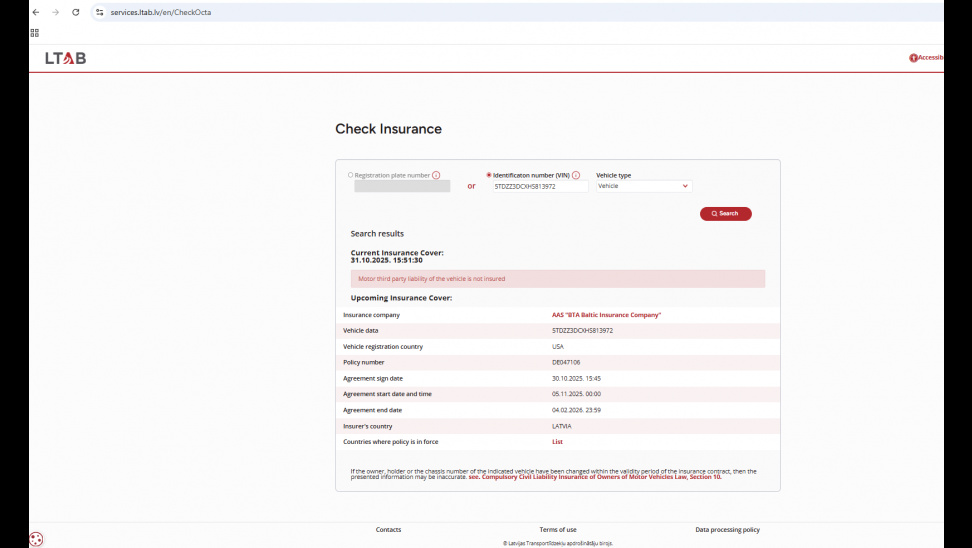972x548 pixels.
Task: Click info icon beside Registration plate number
Action: 436,175
